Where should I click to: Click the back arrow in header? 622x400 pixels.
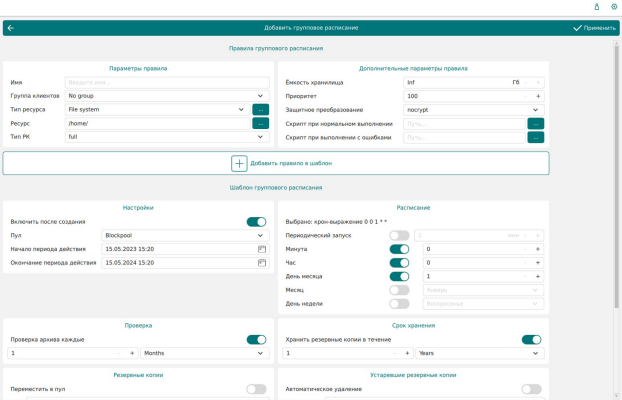coord(11,28)
